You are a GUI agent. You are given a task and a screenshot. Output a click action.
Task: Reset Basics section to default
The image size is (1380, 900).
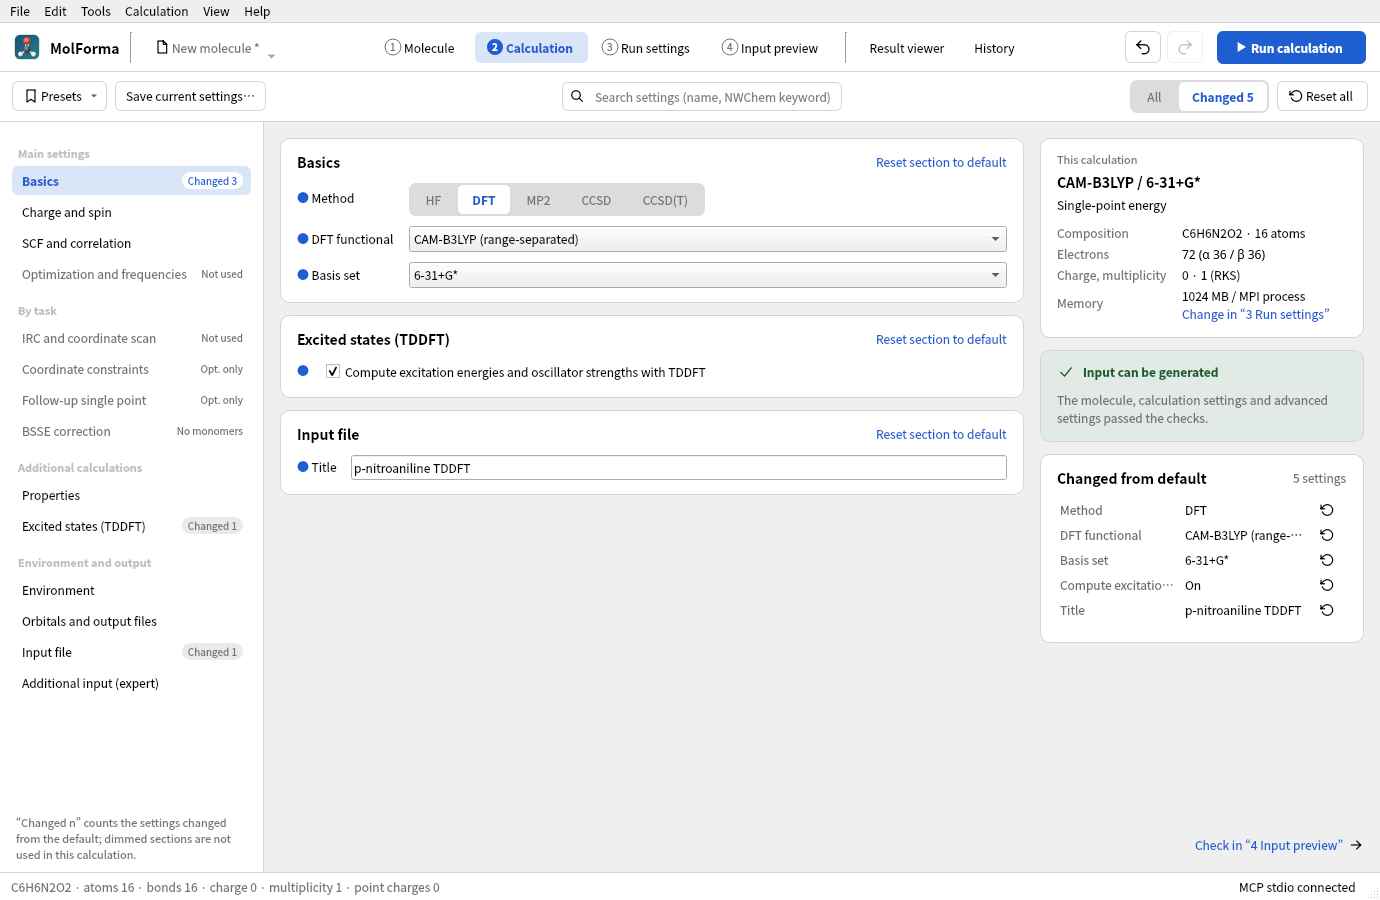[941, 162]
